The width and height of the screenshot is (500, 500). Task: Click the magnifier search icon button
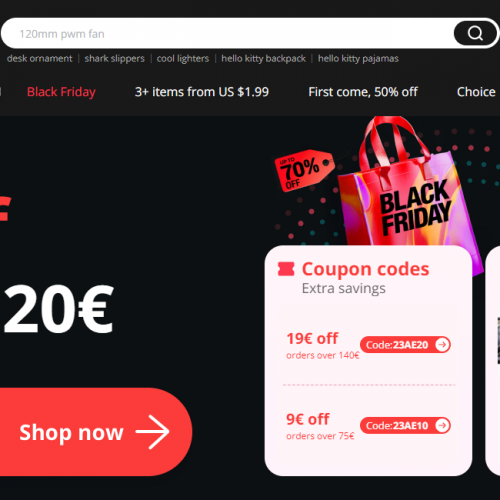[x=475, y=33]
